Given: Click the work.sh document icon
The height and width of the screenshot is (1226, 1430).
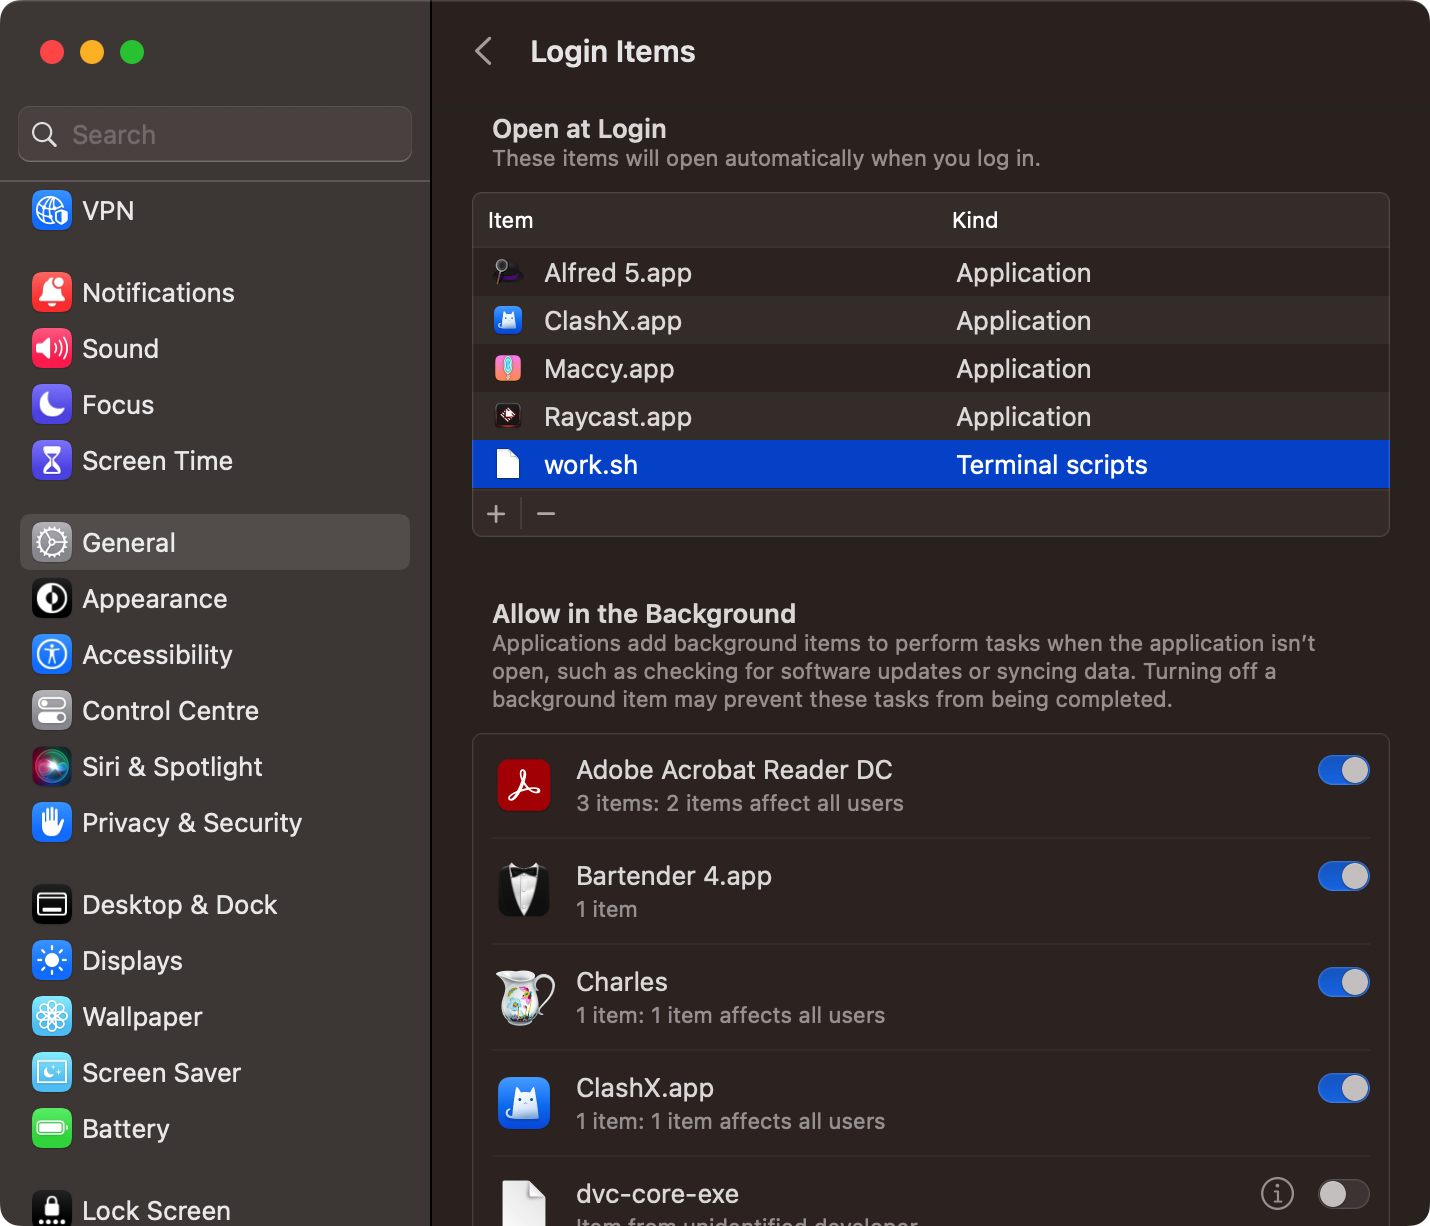Looking at the screenshot, I should [508, 464].
